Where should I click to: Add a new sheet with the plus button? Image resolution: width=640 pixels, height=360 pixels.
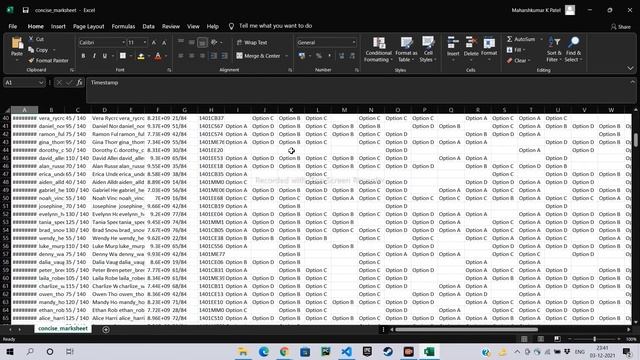[x=106, y=329]
